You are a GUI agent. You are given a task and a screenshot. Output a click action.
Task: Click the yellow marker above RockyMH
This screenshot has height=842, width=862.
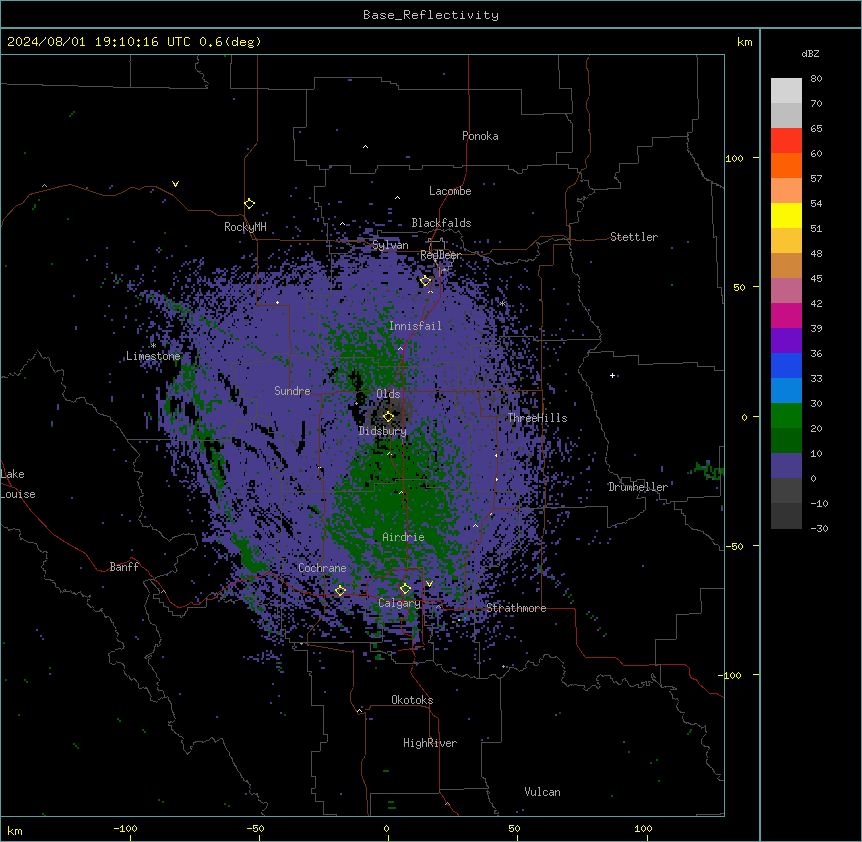249,203
